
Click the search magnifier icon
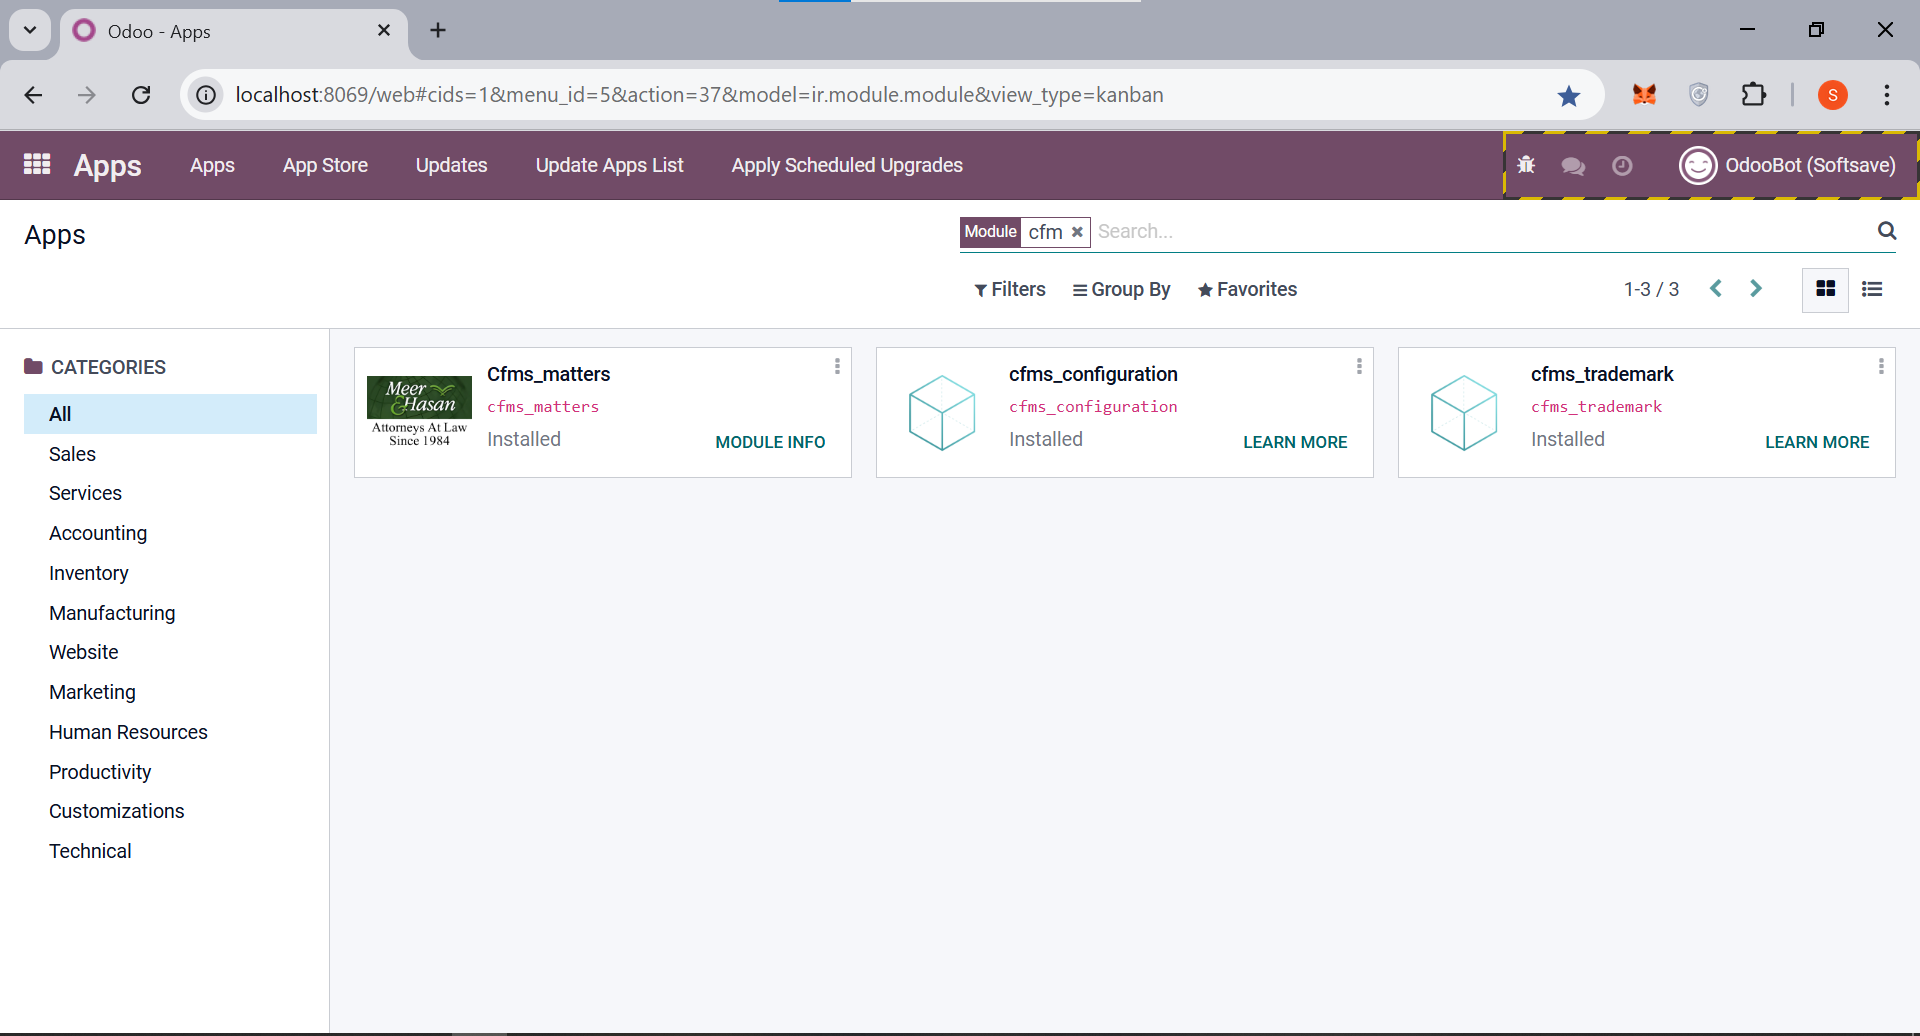[1887, 231]
